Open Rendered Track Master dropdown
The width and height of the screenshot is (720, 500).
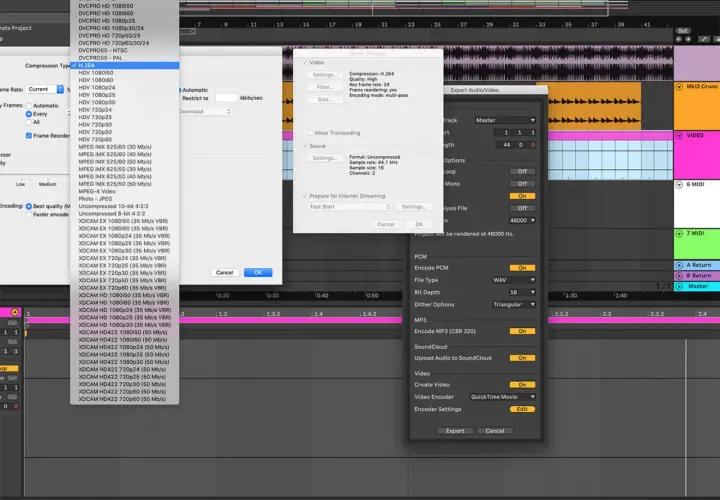(x=505, y=120)
